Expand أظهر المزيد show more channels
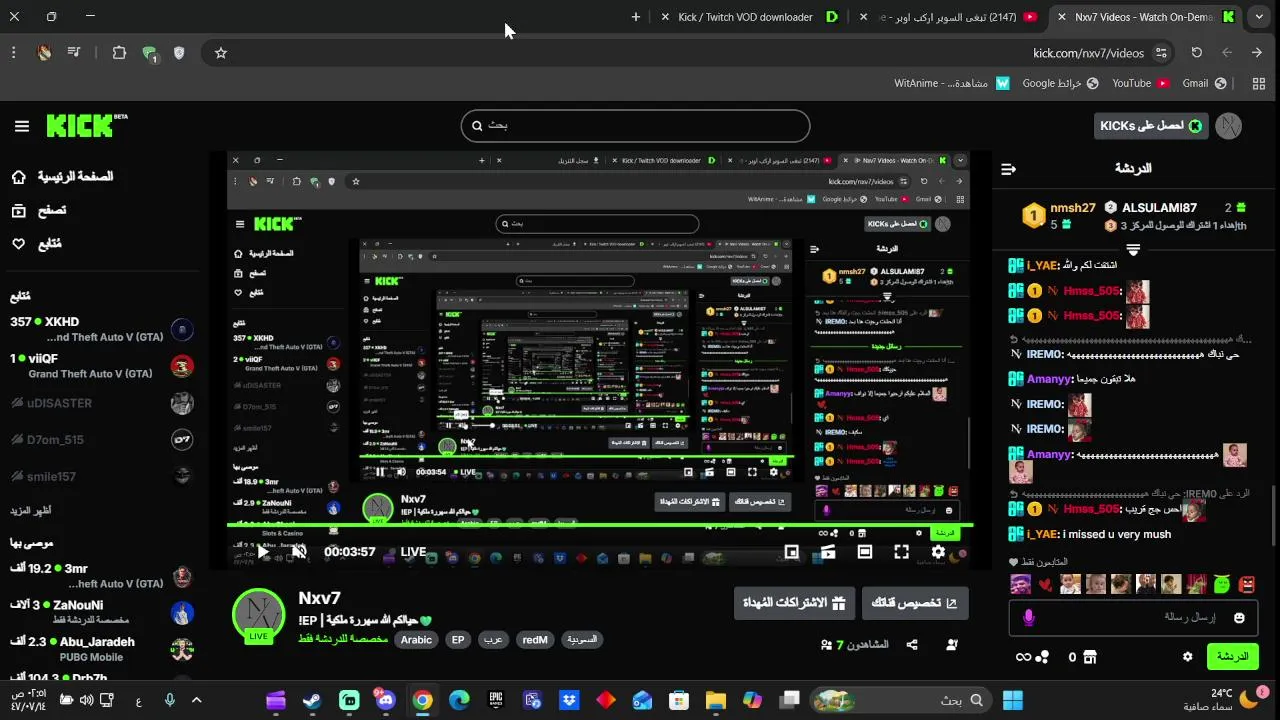Screen dimensions: 1280x720 click(x=31, y=511)
